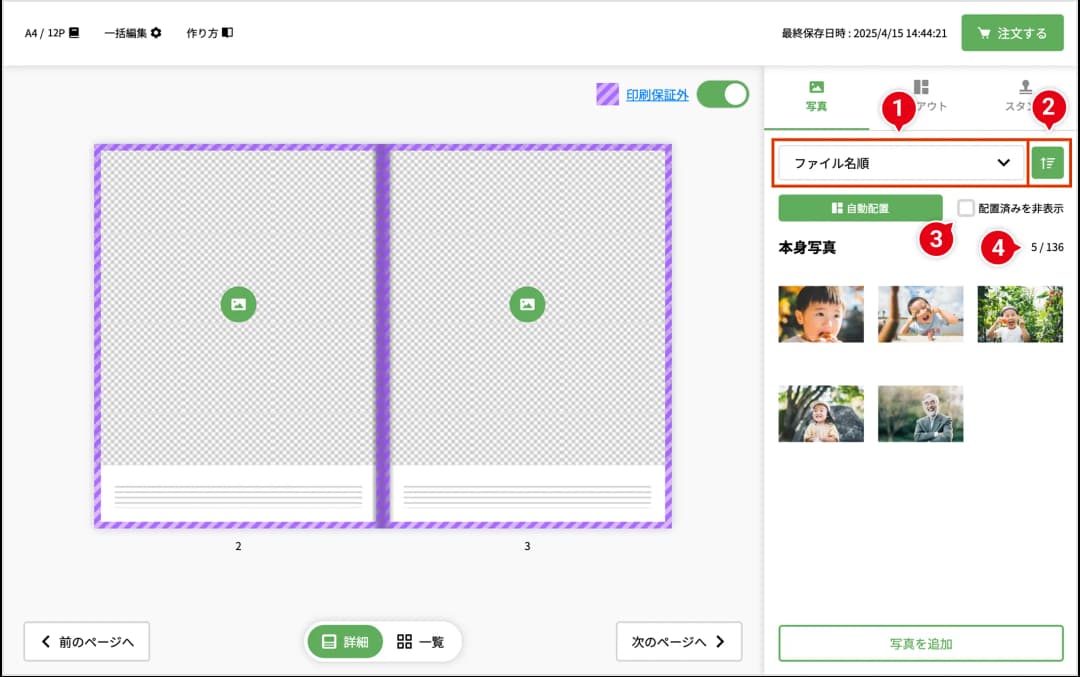Enable the 配置済みを非表示 checkbox
Viewport: 1080px width, 677px height.
[x=964, y=207]
